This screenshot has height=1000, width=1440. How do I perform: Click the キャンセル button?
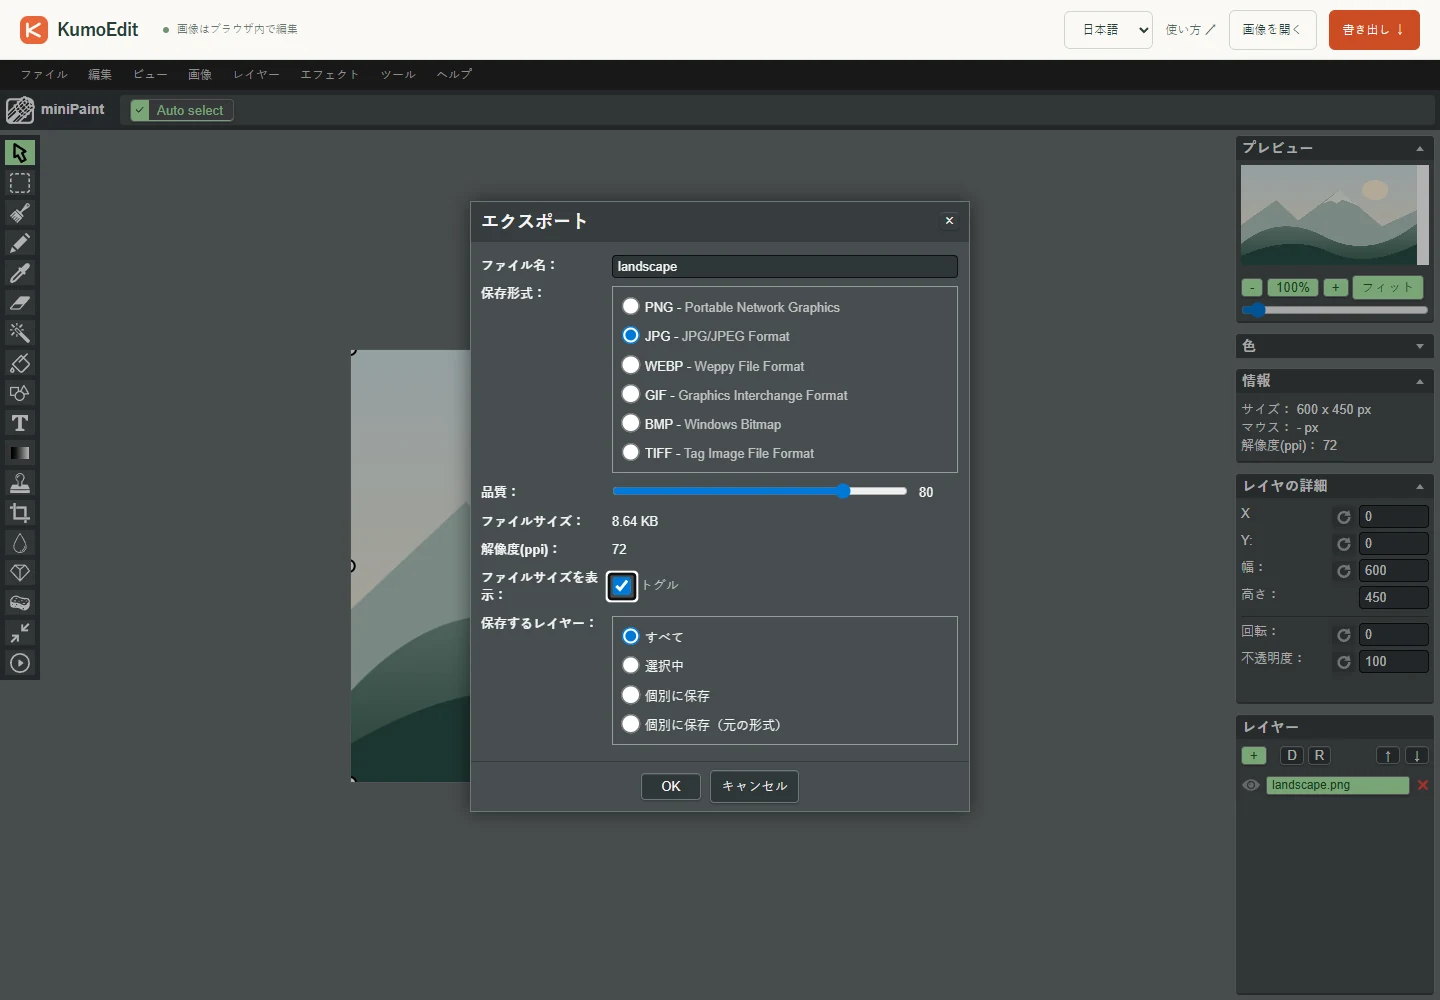754,786
